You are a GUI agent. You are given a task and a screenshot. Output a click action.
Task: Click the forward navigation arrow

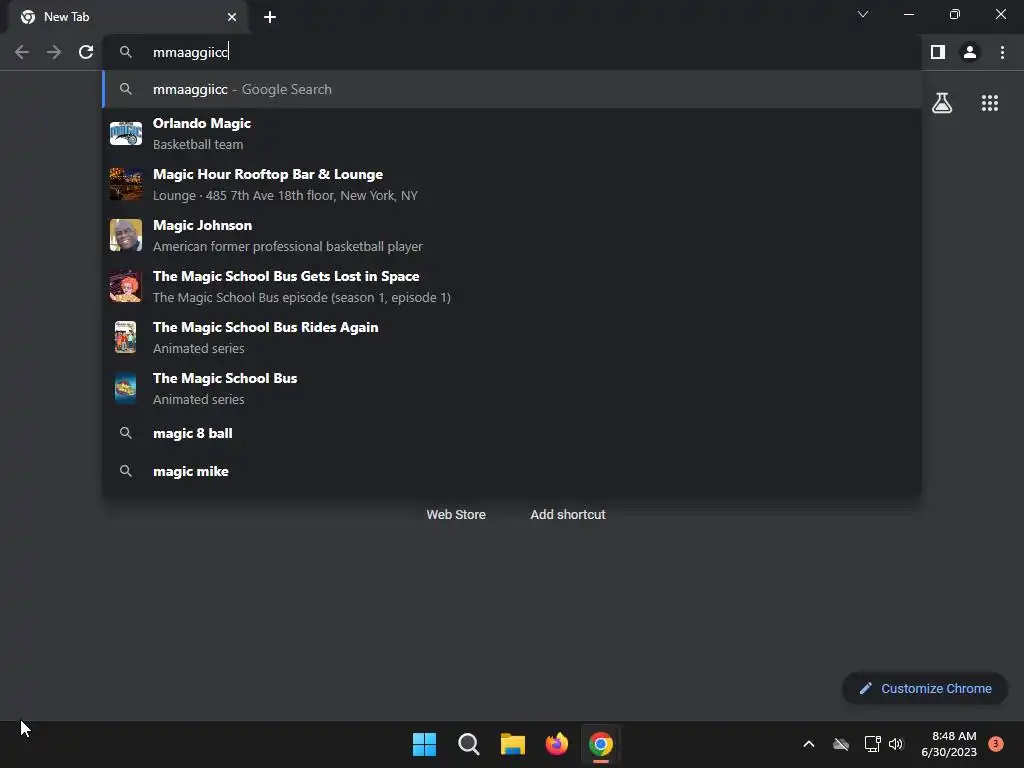(54, 52)
